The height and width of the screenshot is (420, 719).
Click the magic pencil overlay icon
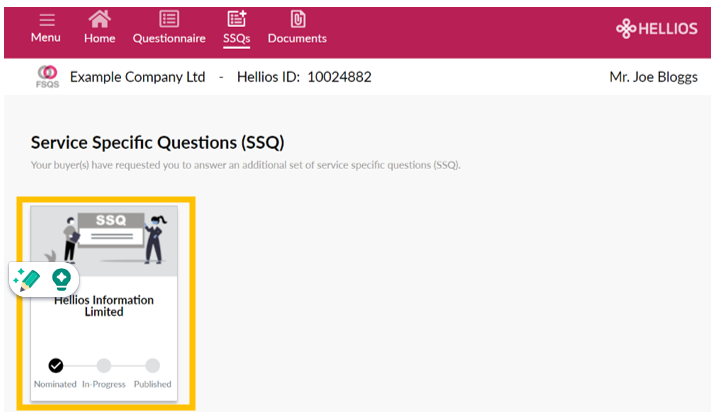[27, 279]
